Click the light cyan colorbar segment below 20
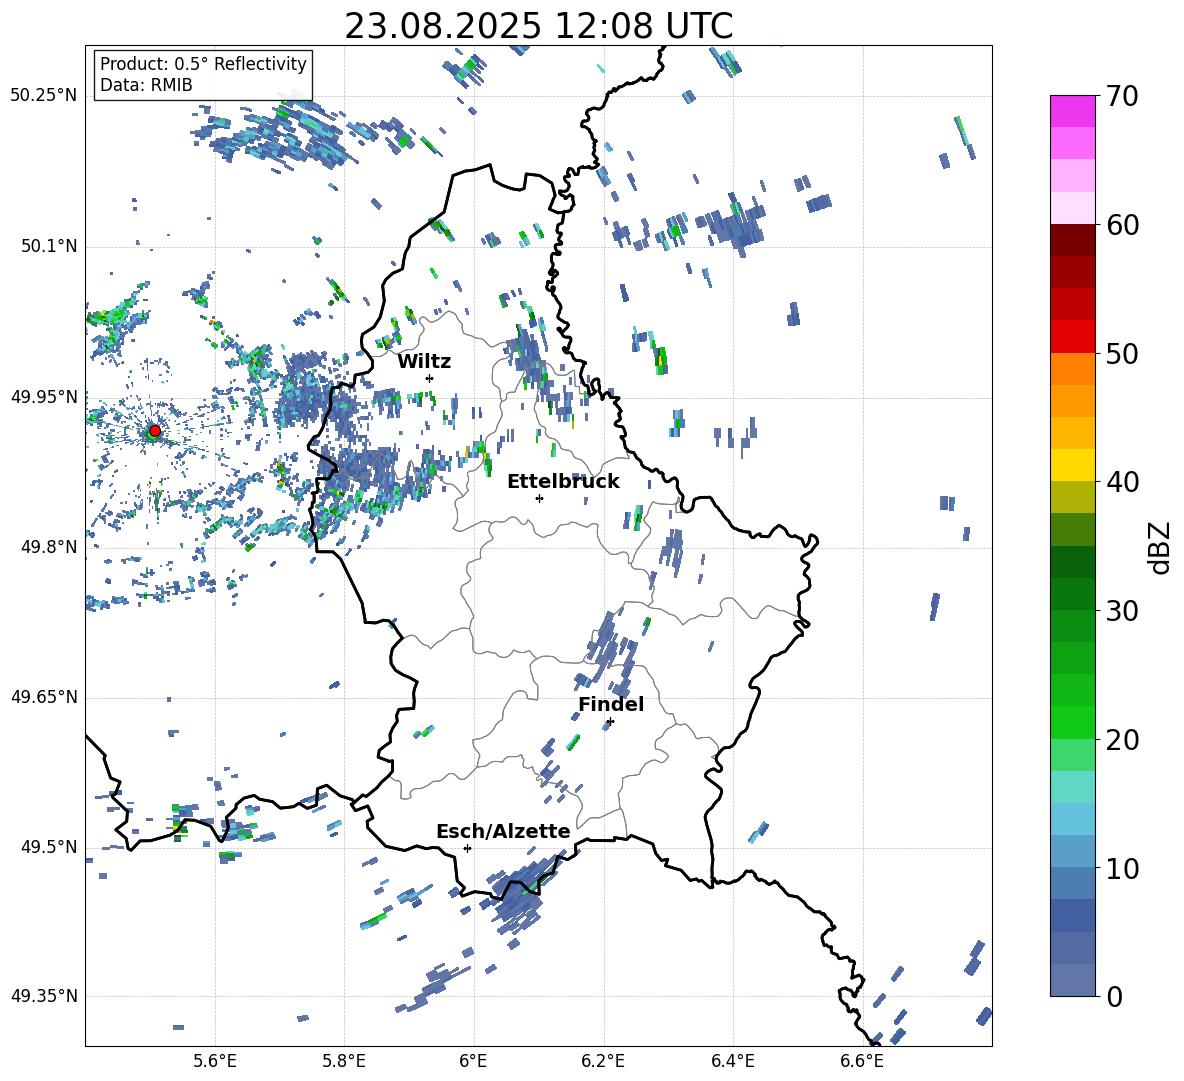 [1073, 787]
